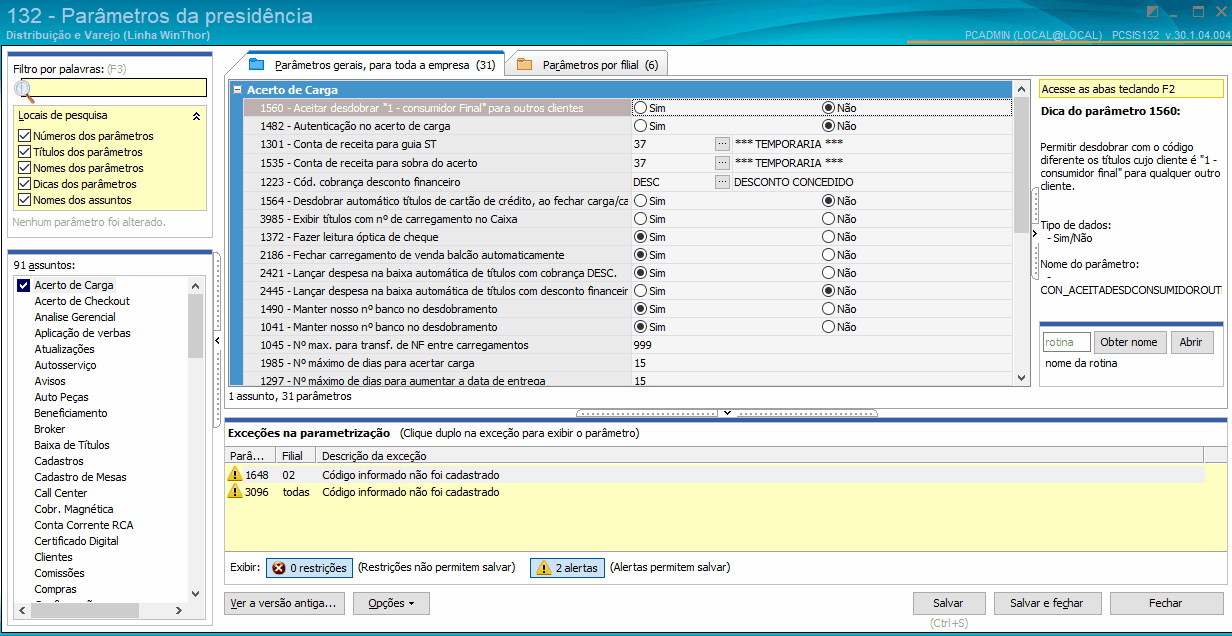The height and width of the screenshot is (636, 1232).
Task: Click the Salvar button
Action: [x=948, y=603]
